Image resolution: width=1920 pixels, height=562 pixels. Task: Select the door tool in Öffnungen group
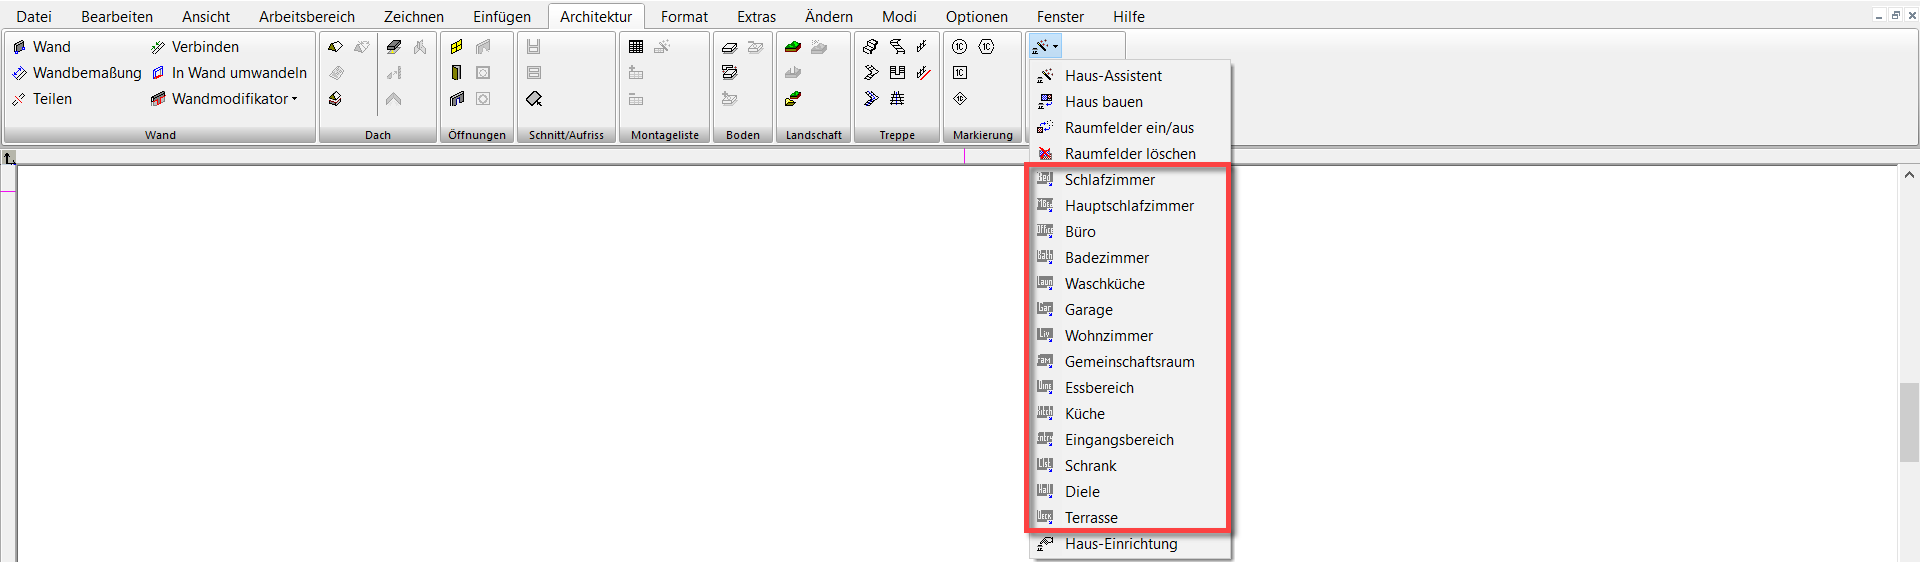456,73
